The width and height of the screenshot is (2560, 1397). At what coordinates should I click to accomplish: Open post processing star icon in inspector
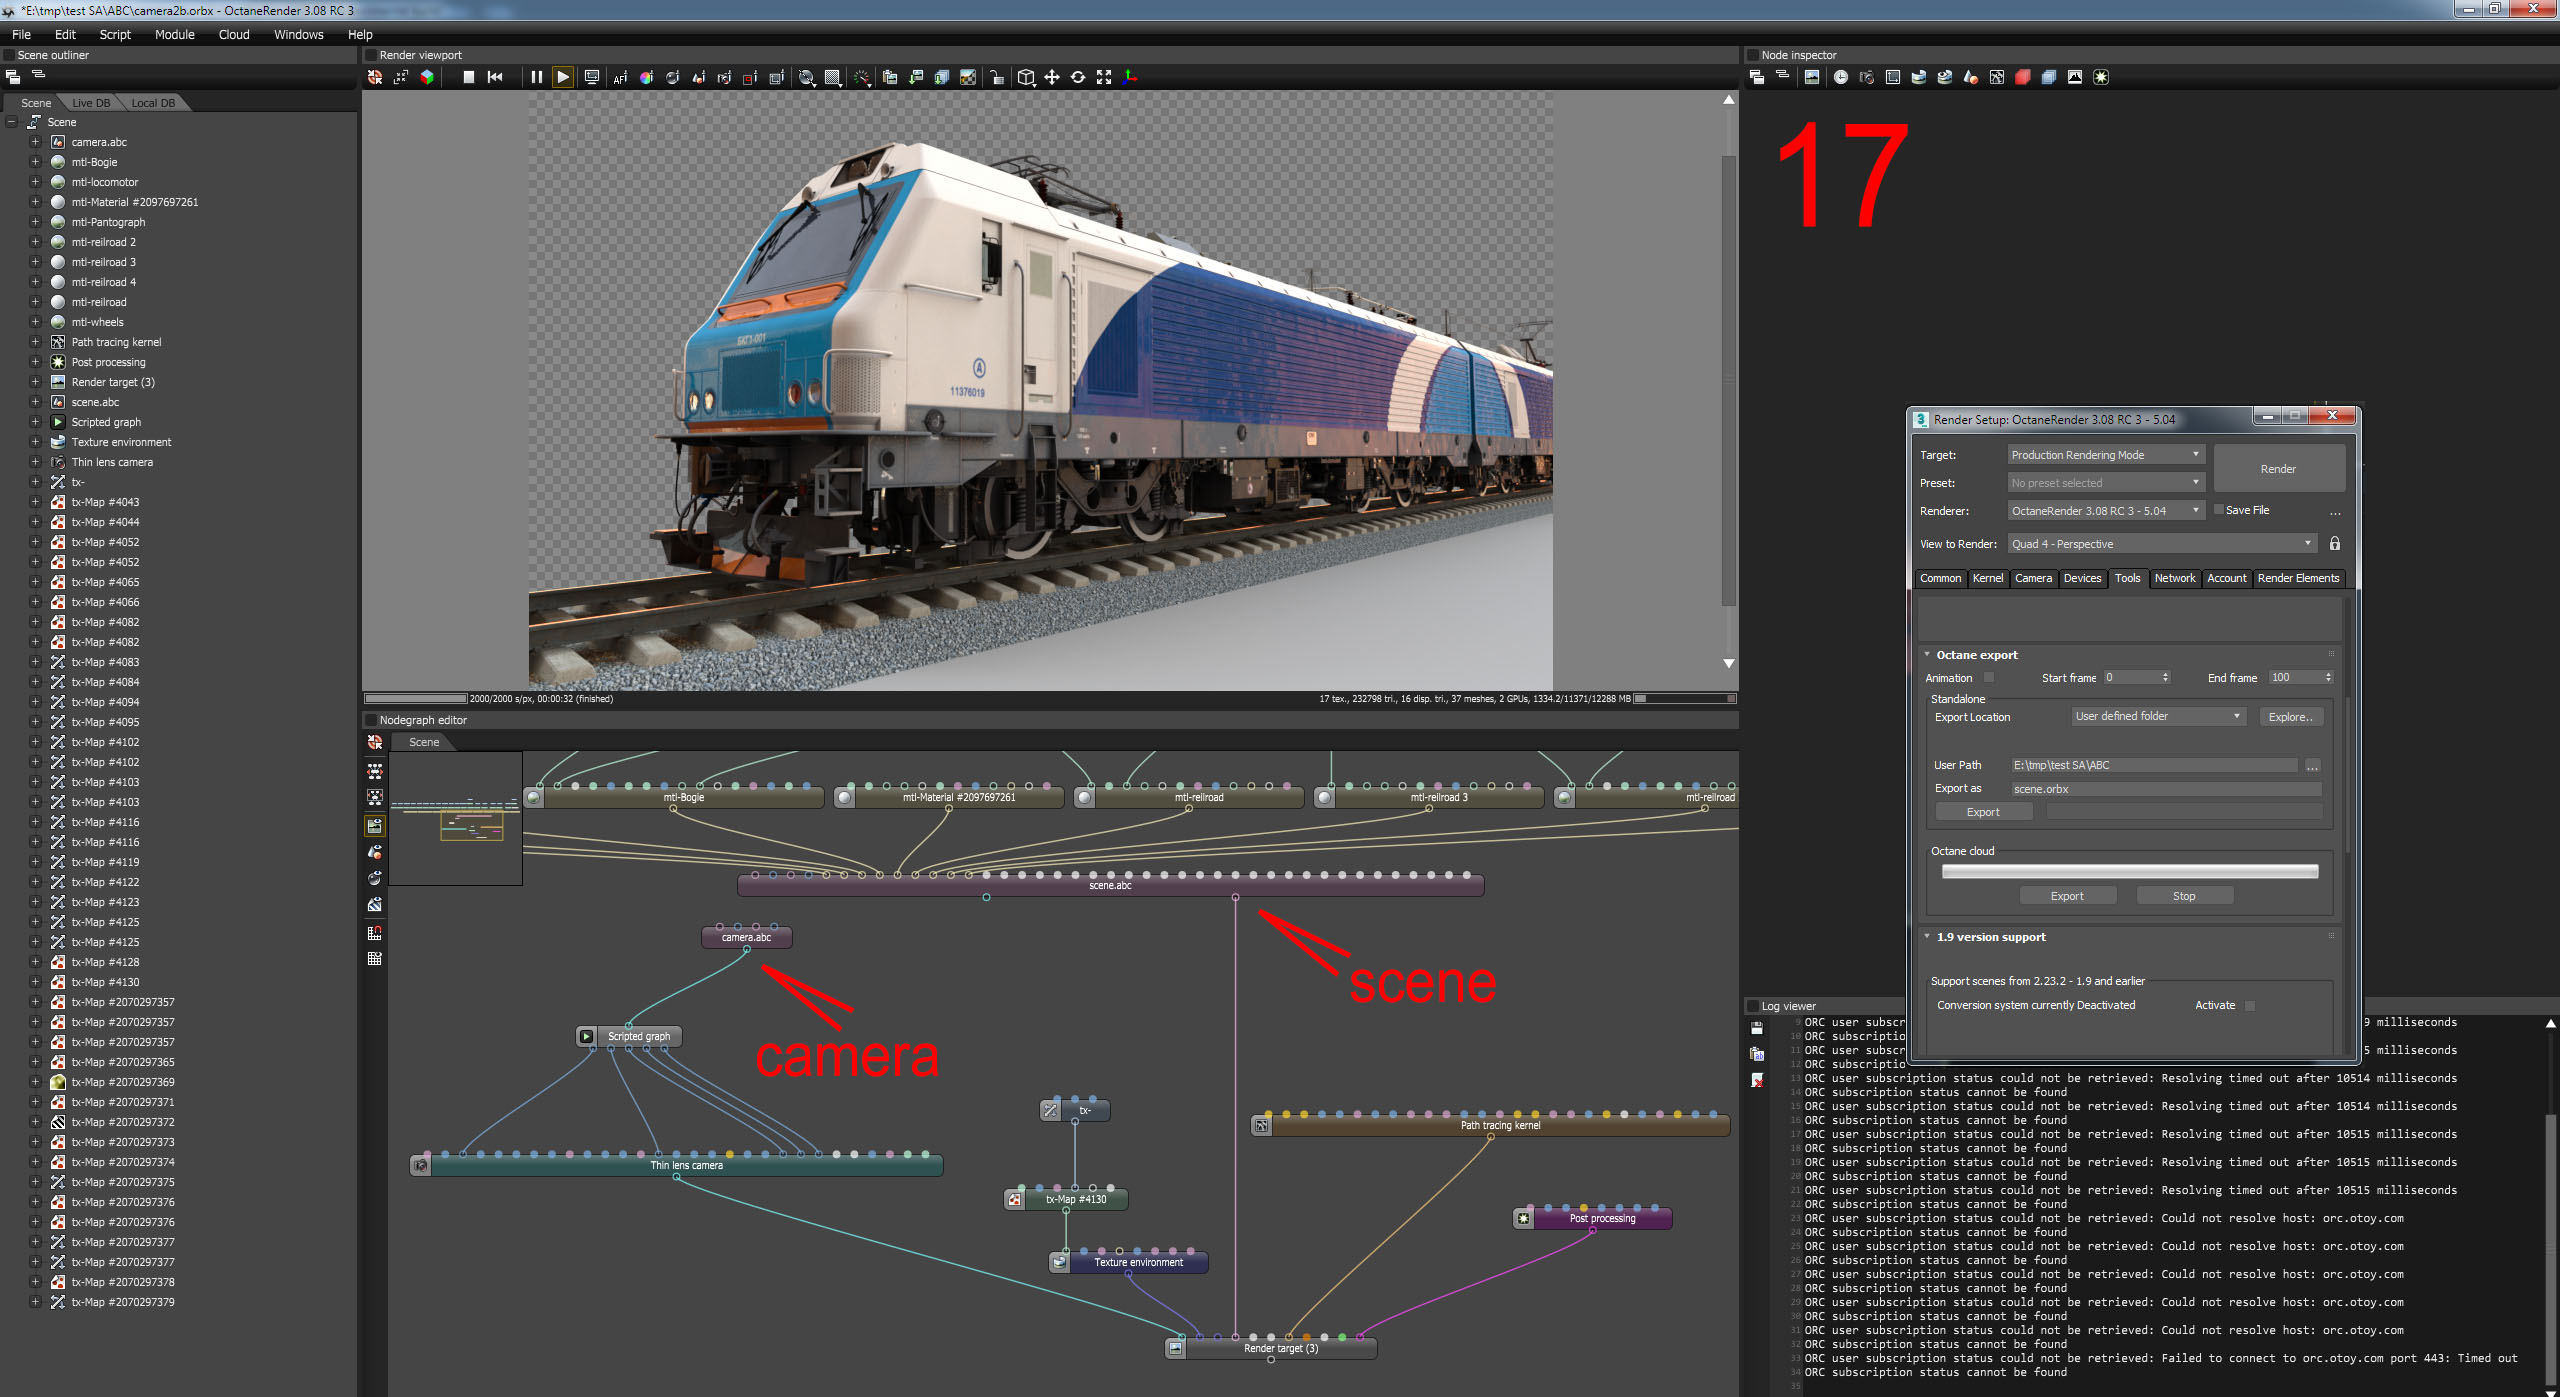pos(2101,77)
